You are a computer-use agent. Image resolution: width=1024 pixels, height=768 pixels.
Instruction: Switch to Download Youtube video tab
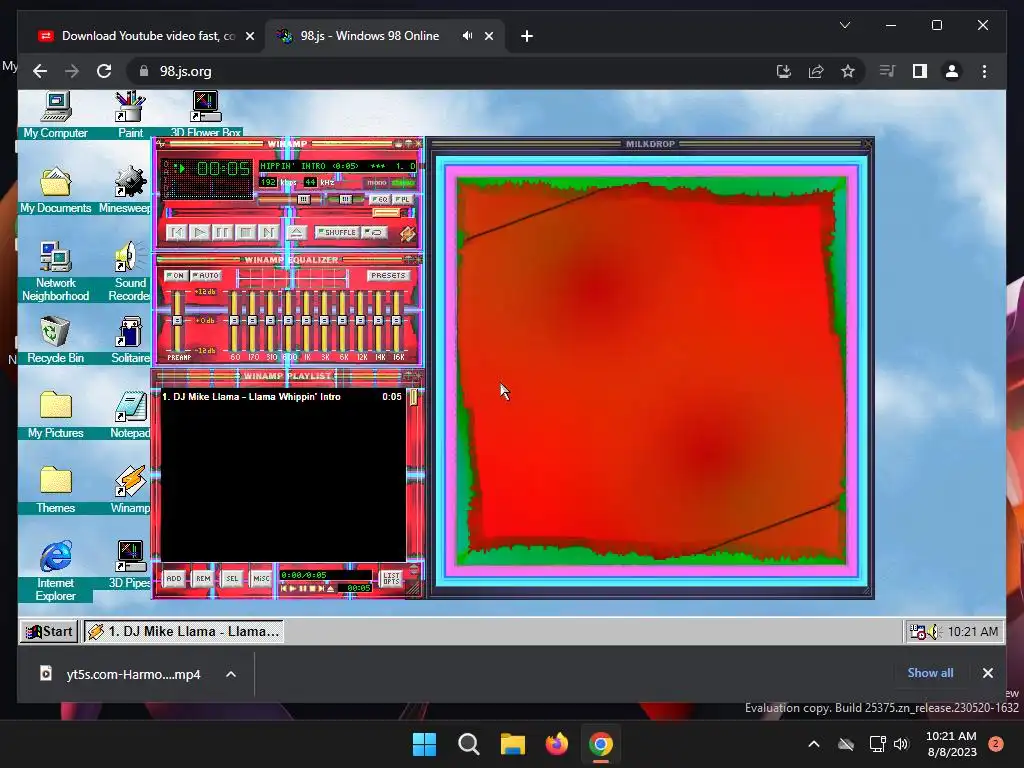click(148, 36)
